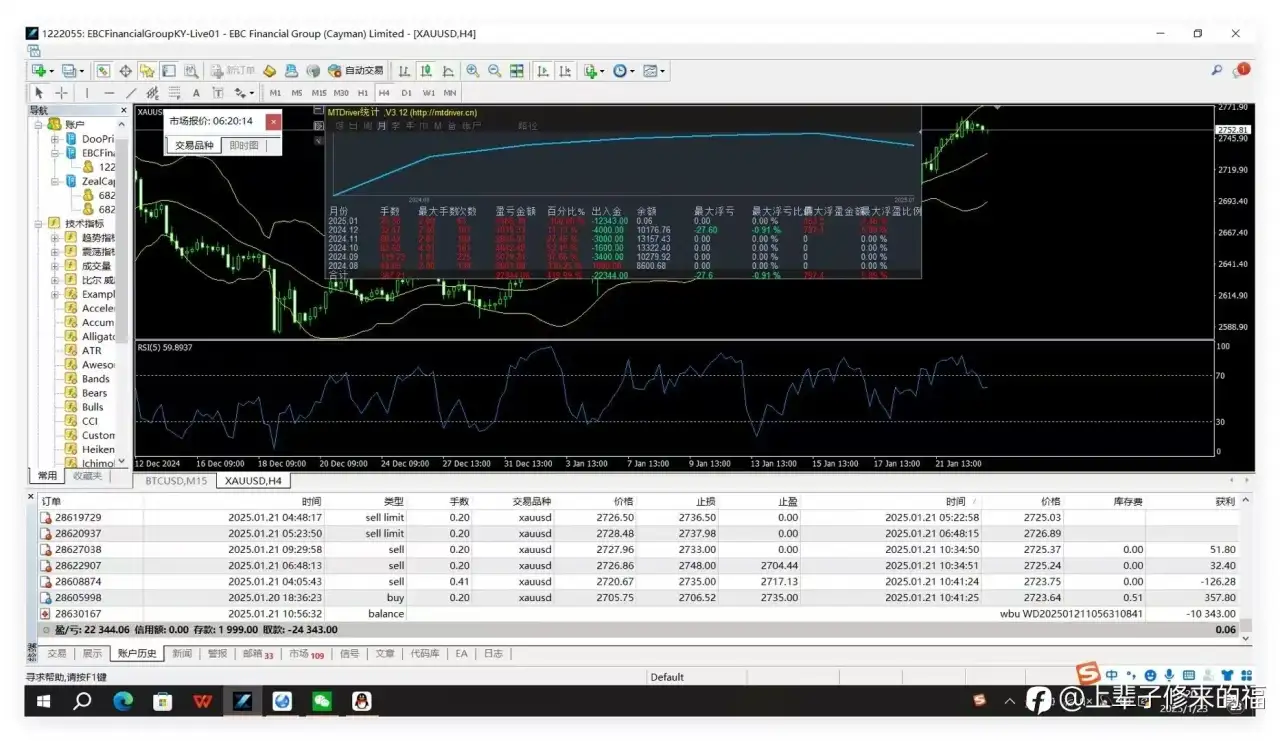Select the text label T tool
1280x741 pixels.
tap(217, 93)
